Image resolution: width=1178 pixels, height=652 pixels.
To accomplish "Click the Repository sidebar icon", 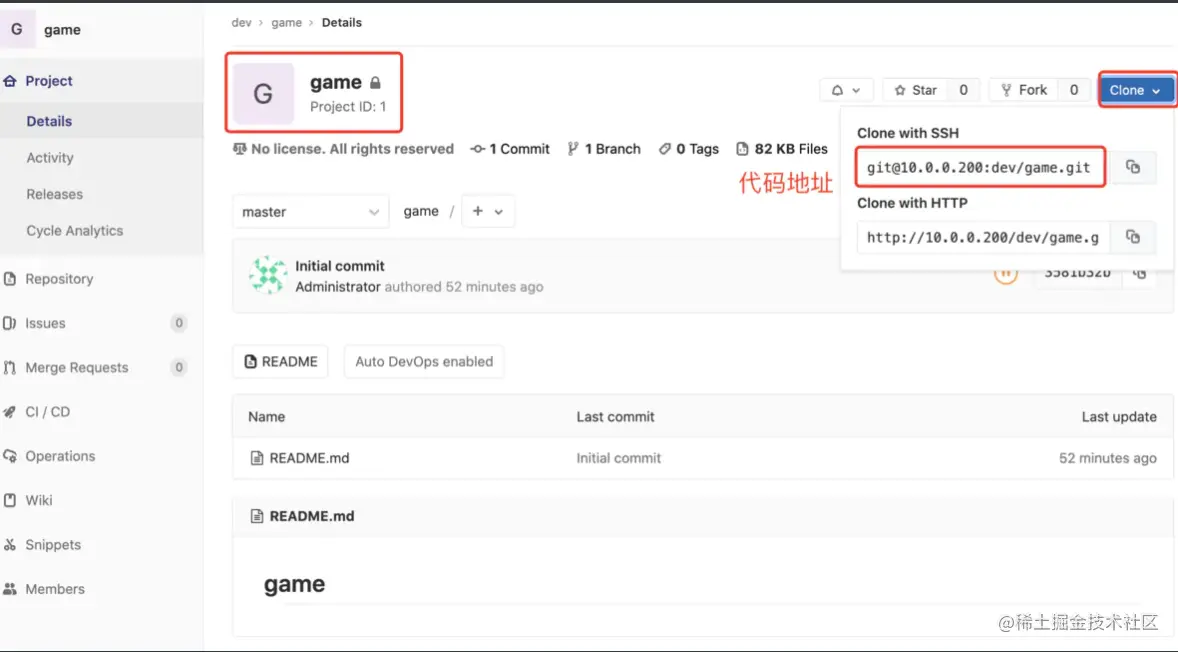I will click(10, 279).
